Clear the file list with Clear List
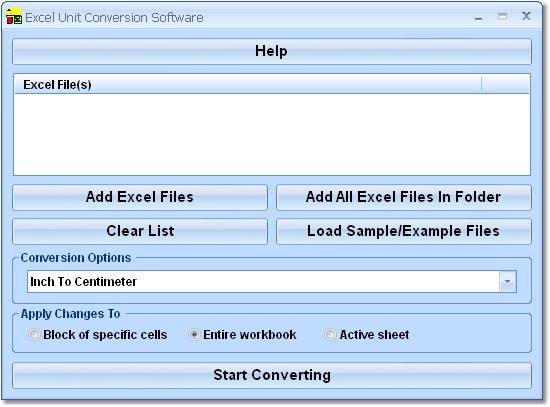The width and height of the screenshot is (550, 407). tap(140, 231)
